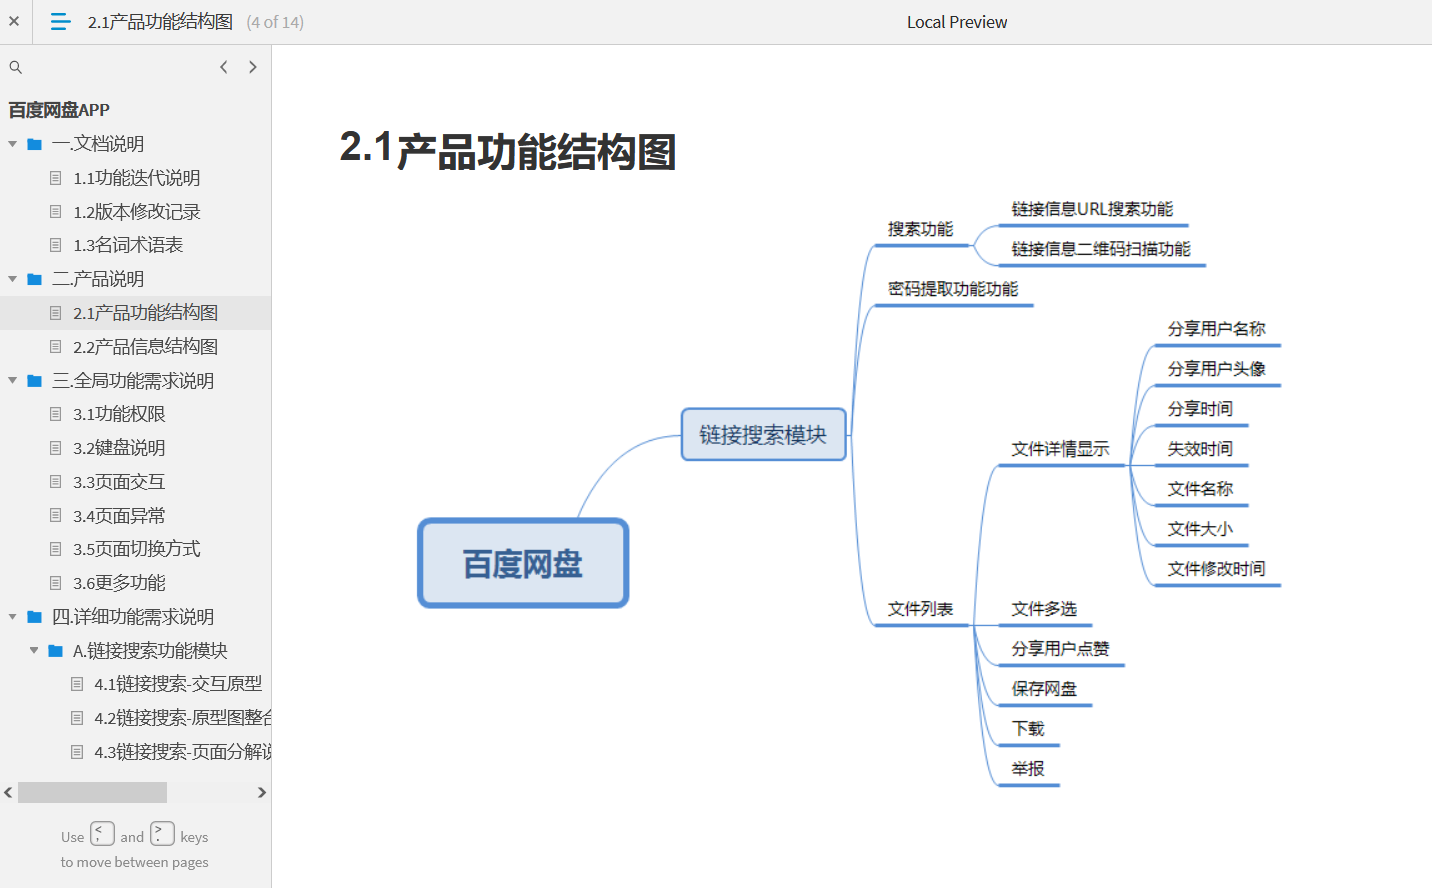1432x888 pixels.
Task: Click the 文件列表 branch label
Action: [x=921, y=609]
